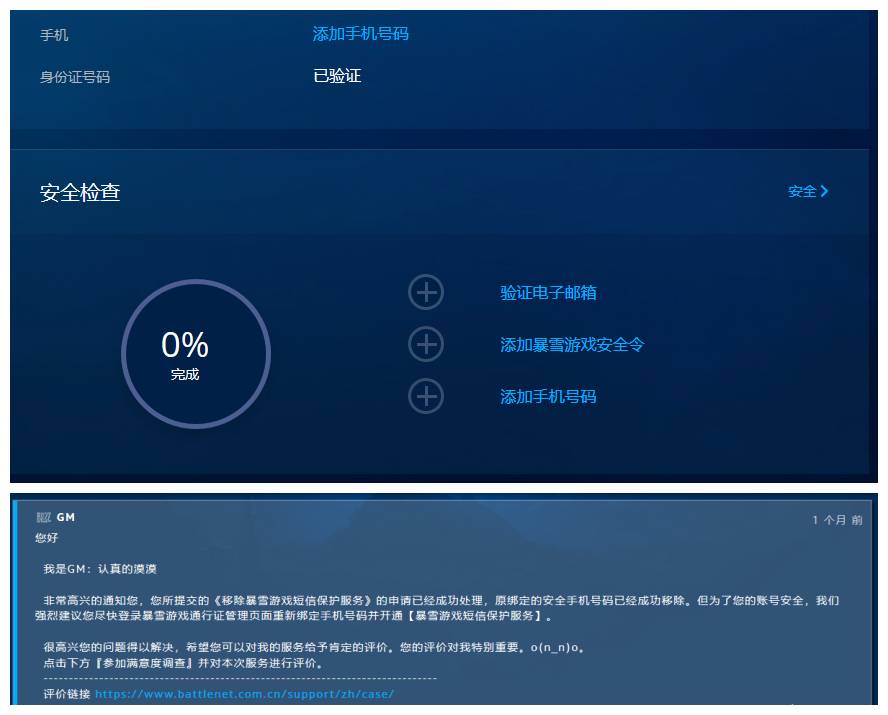Click the 您好 greeting text
This screenshot has height=715, width=888.
(x=46, y=538)
